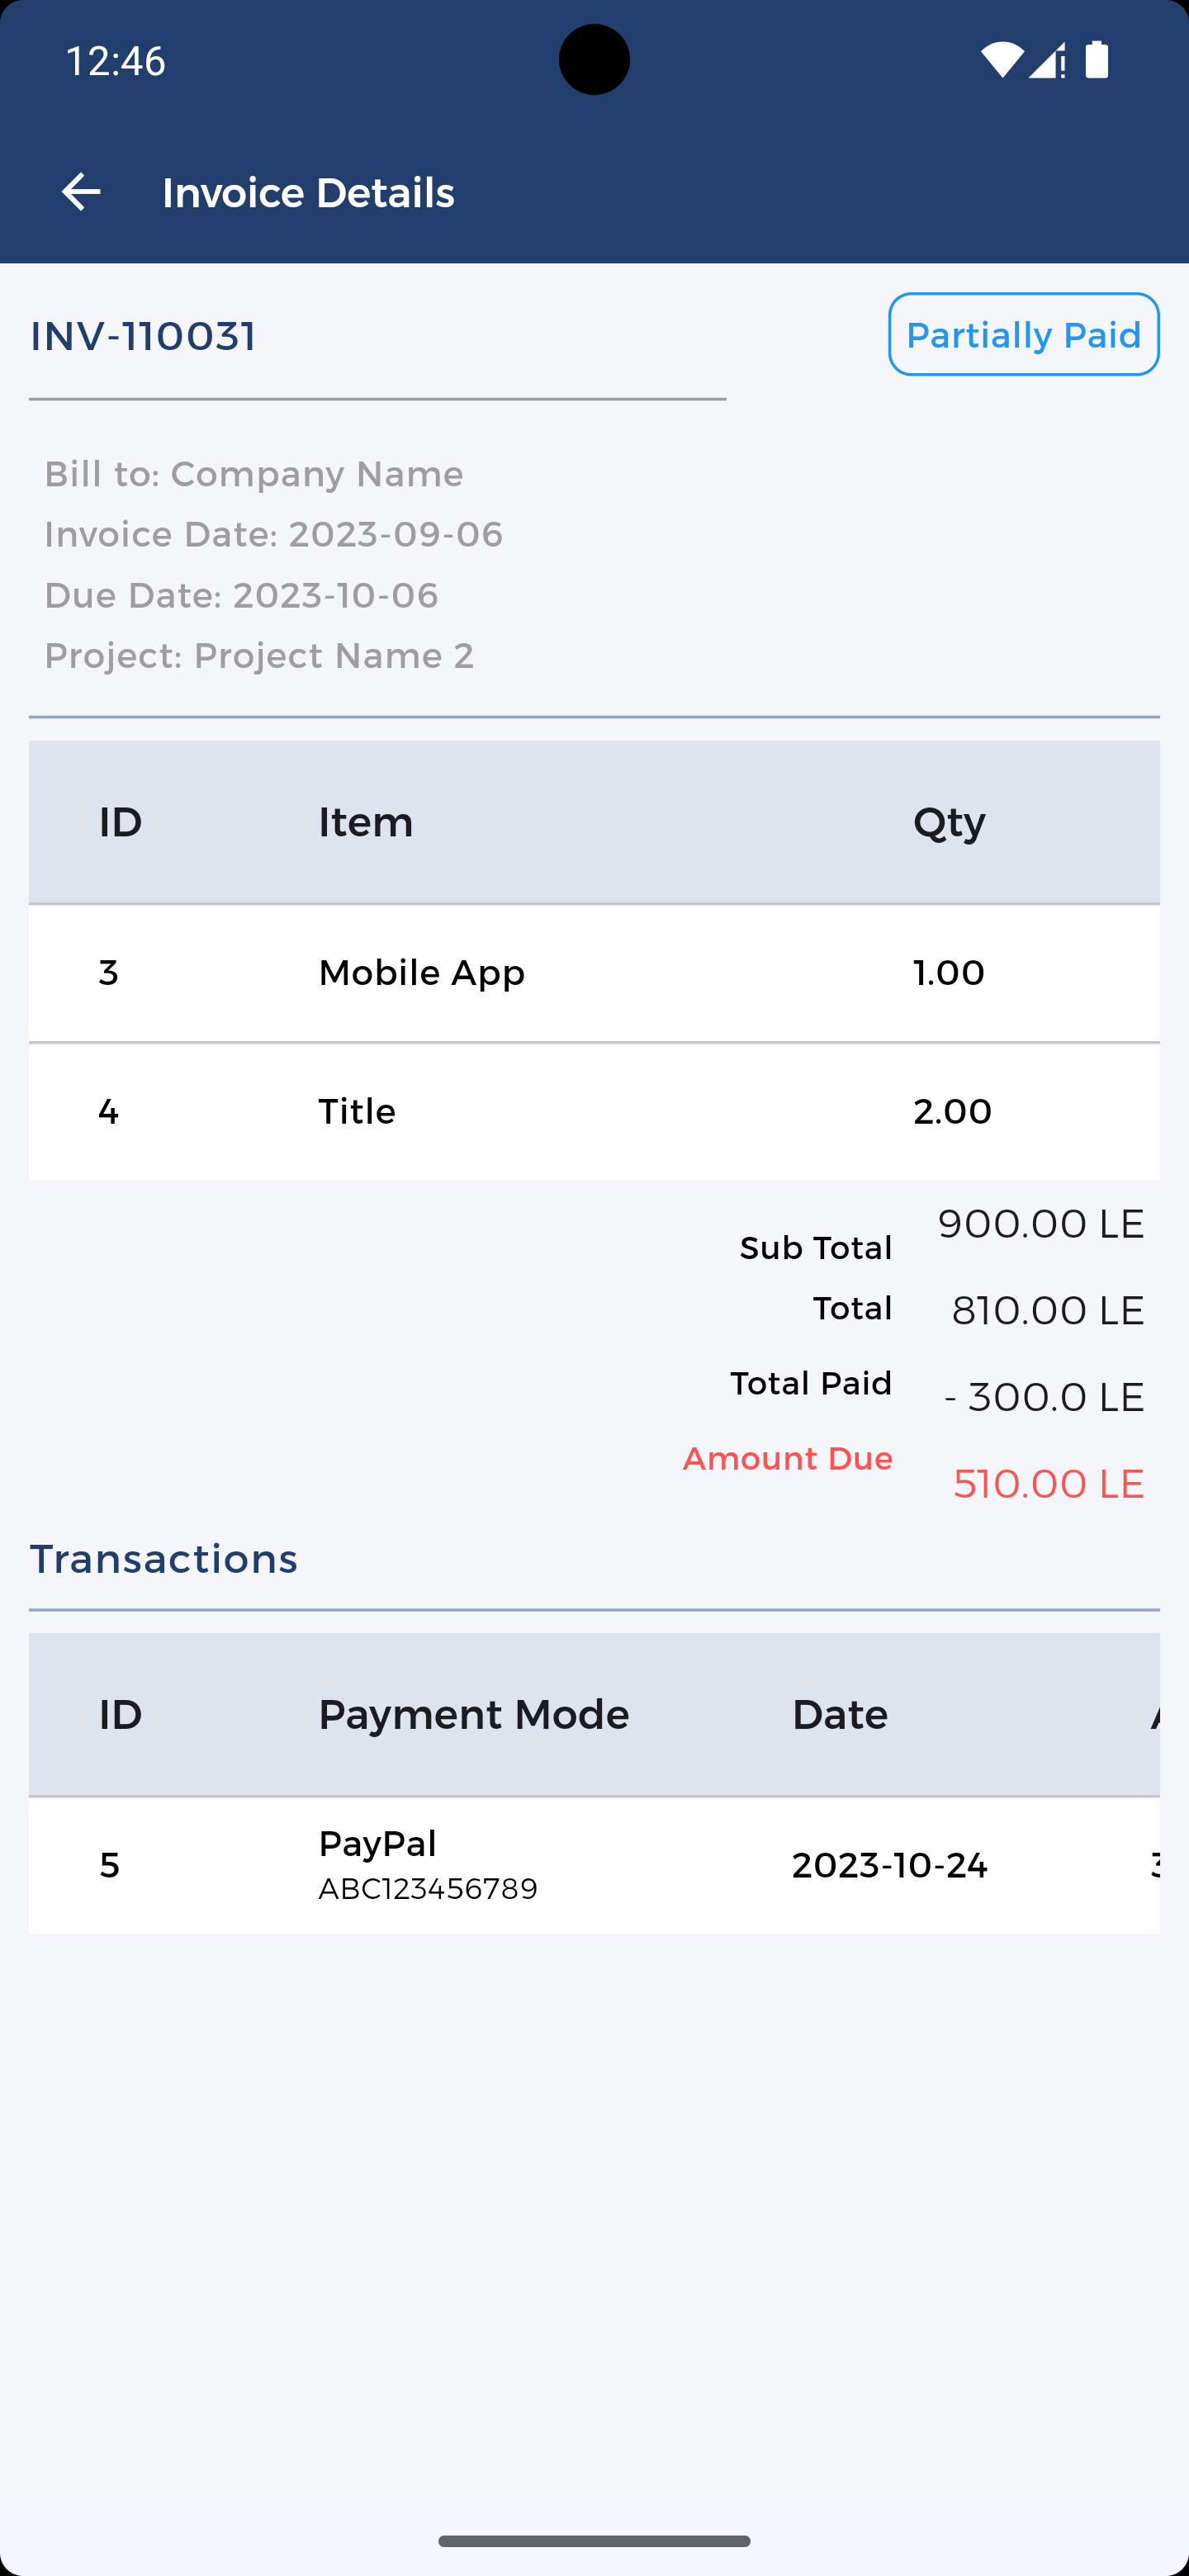1189x2576 pixels.
Task: Tap the PayPal transaction row
Action: click(x=594, y=1865)
